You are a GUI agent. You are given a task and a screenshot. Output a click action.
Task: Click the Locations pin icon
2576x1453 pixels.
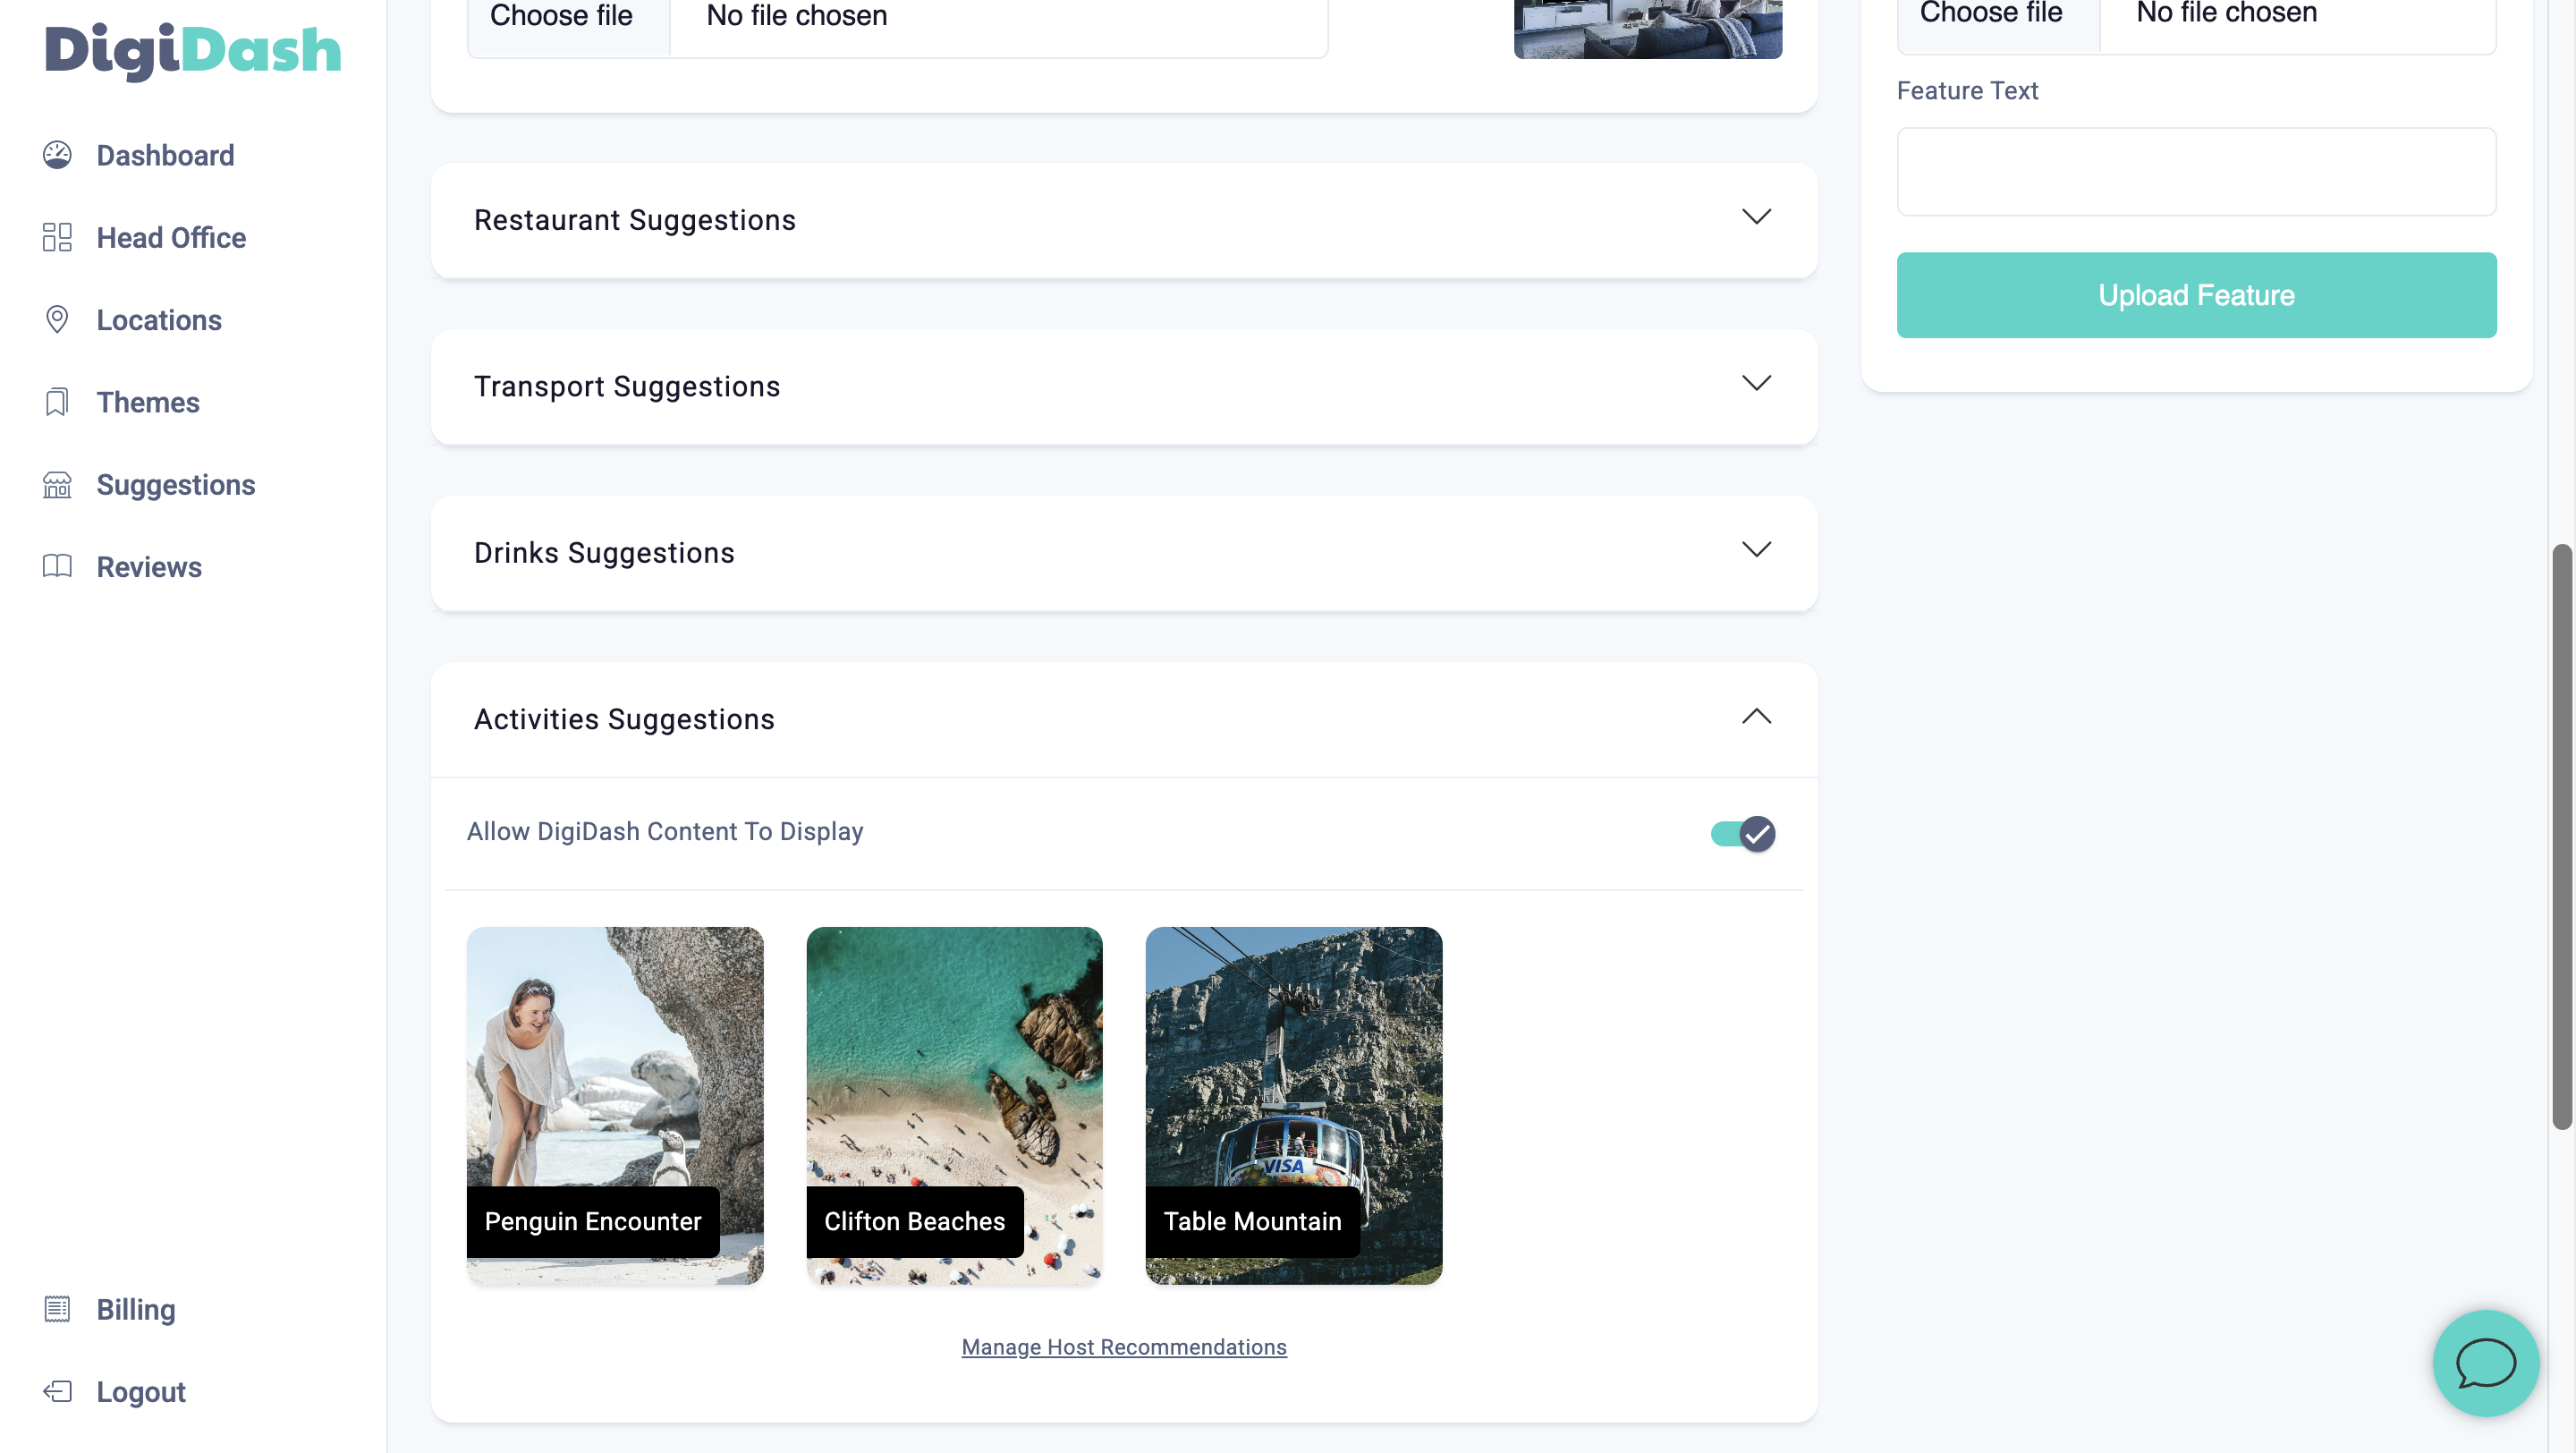click(x=57, y=319)
